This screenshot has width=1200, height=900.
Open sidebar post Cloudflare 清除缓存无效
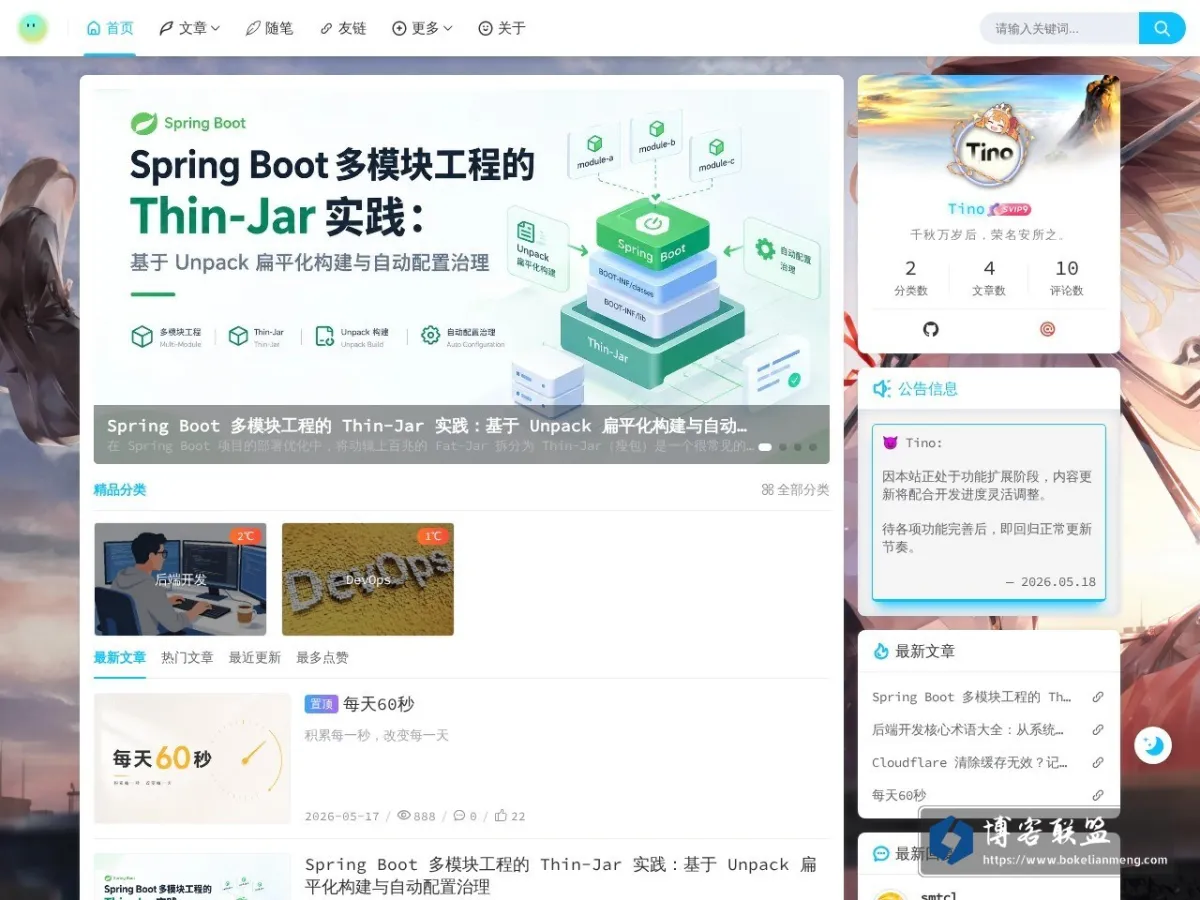click(x=970, y=762)
